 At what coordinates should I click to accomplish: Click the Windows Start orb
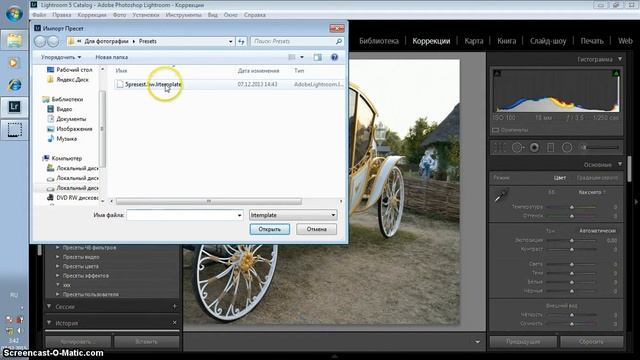coord(14,13)
